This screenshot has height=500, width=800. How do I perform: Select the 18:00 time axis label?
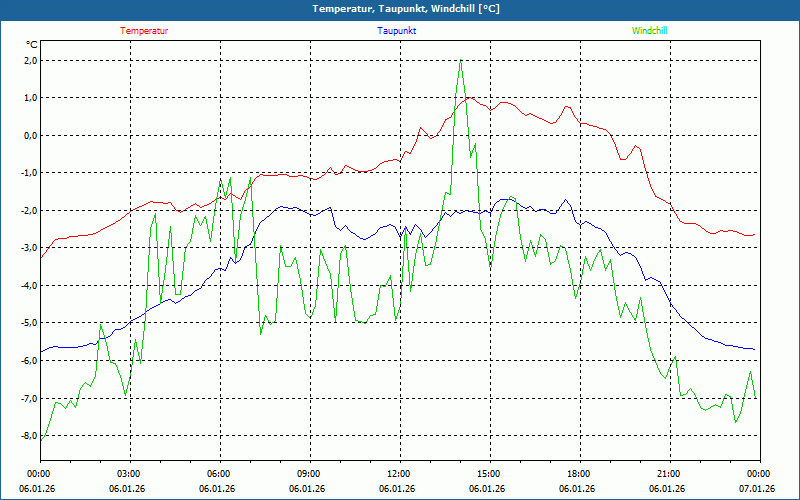[x=579, y=474]
